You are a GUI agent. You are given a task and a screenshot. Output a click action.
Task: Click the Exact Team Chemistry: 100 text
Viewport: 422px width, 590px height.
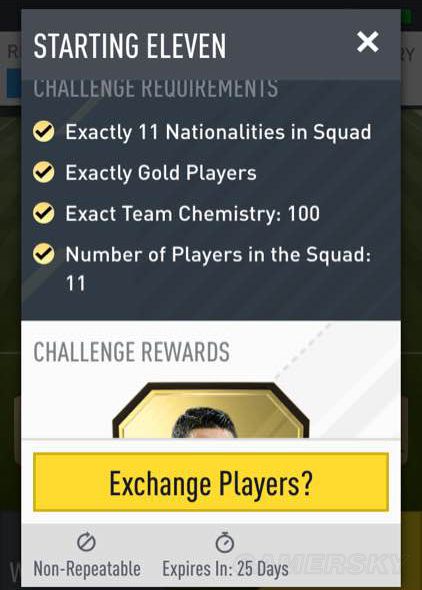tap(193, 213)
